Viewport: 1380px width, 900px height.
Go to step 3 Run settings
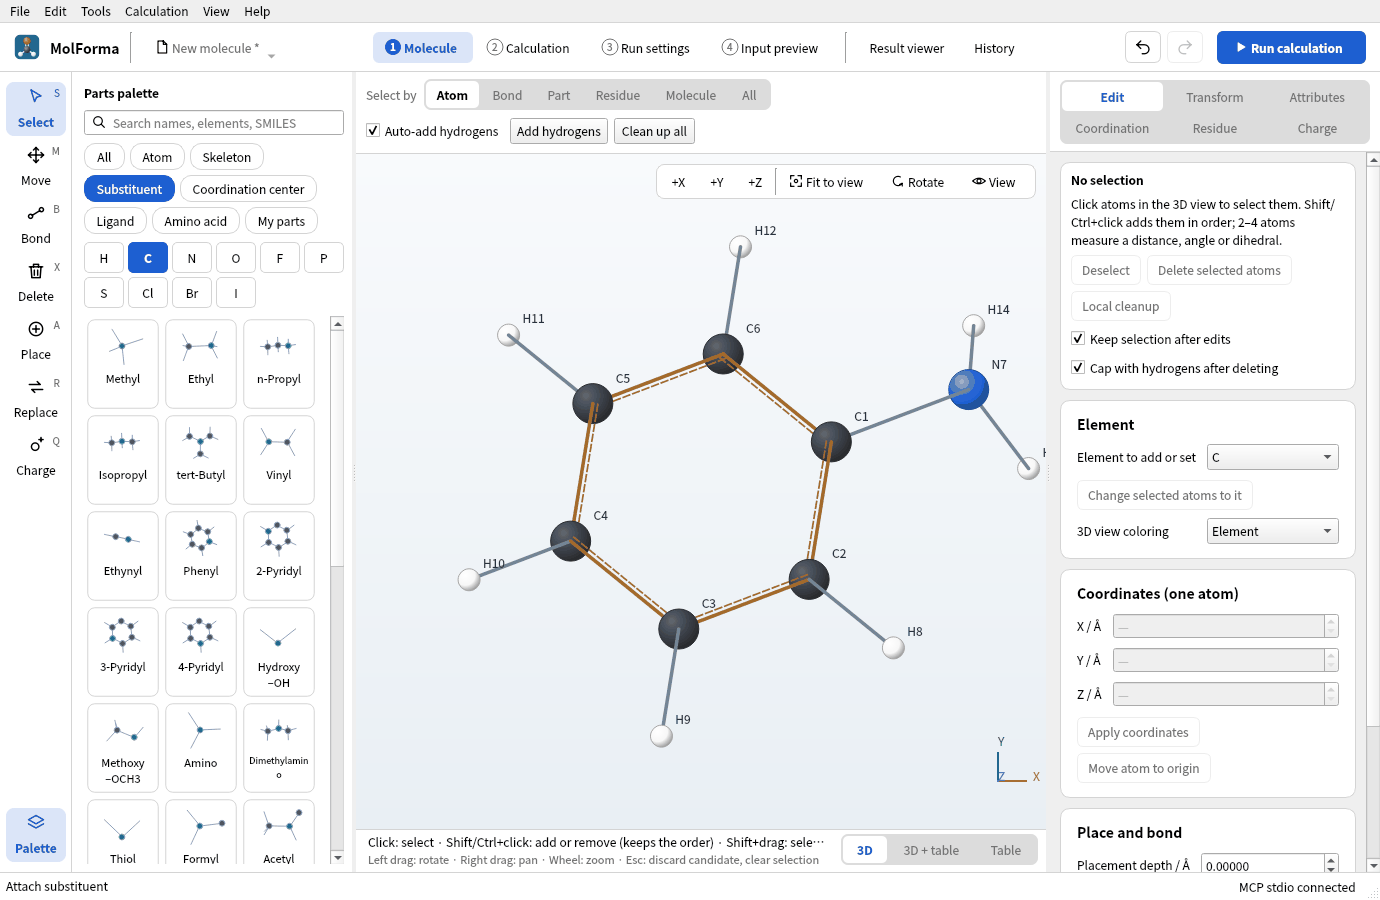click(646, 48)
